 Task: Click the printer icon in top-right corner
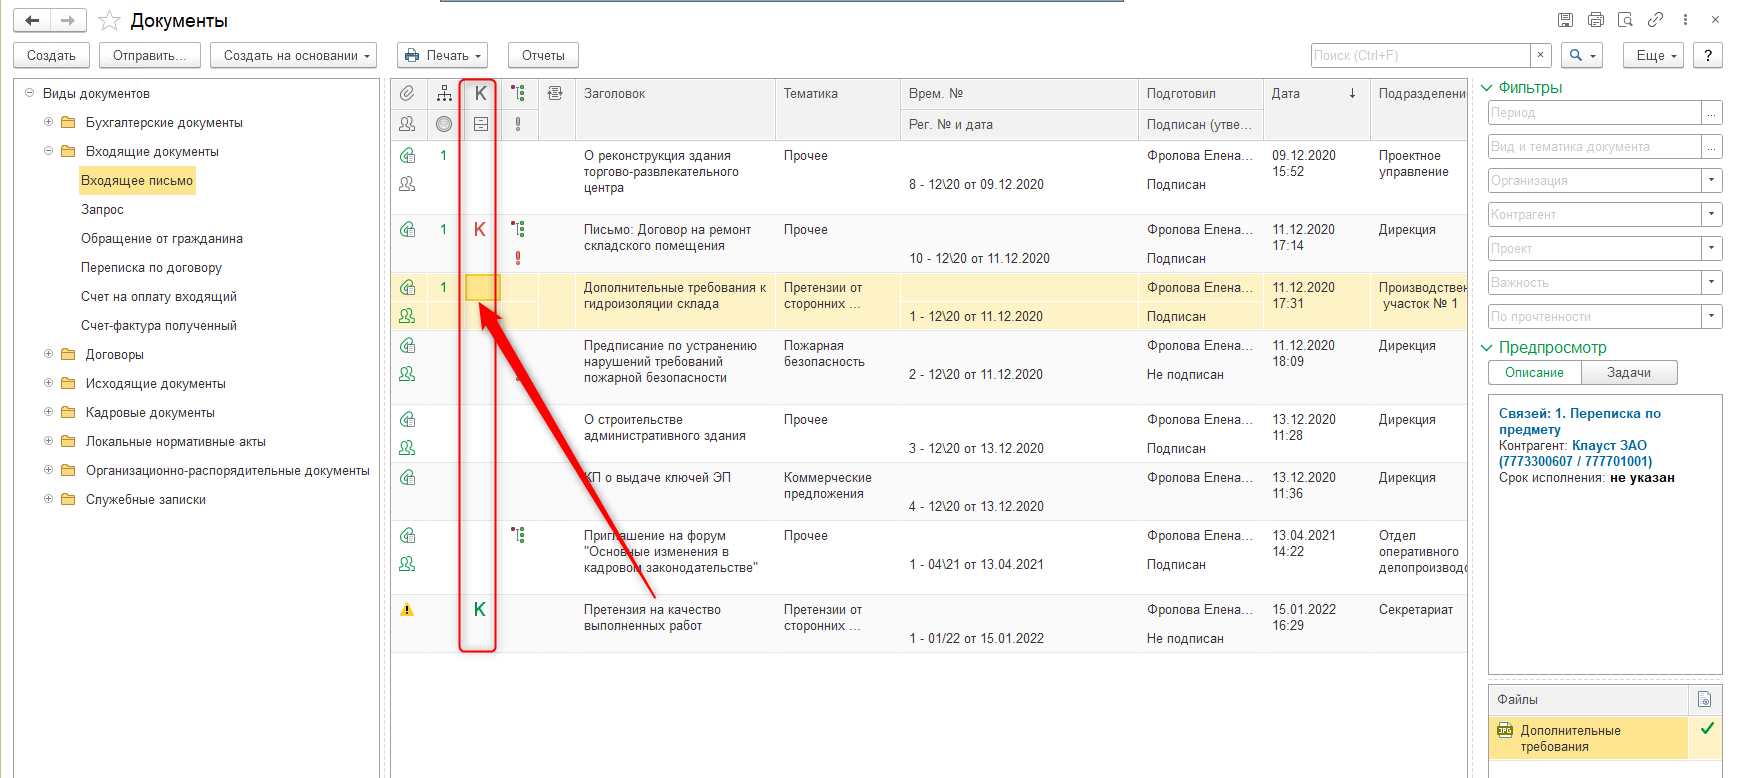tap(1596, 20)
